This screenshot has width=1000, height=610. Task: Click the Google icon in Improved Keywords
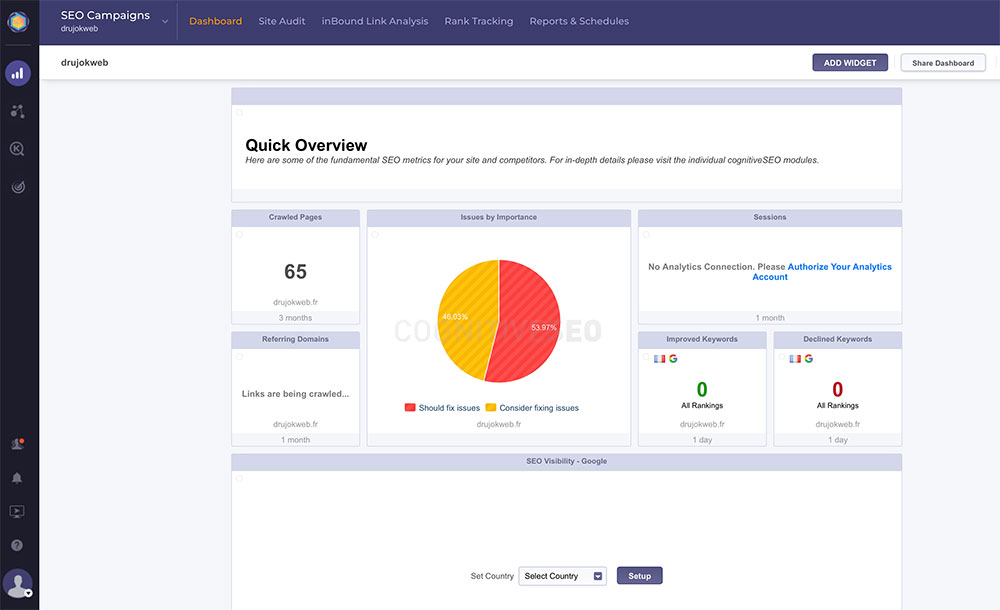[x=673, y=359]
